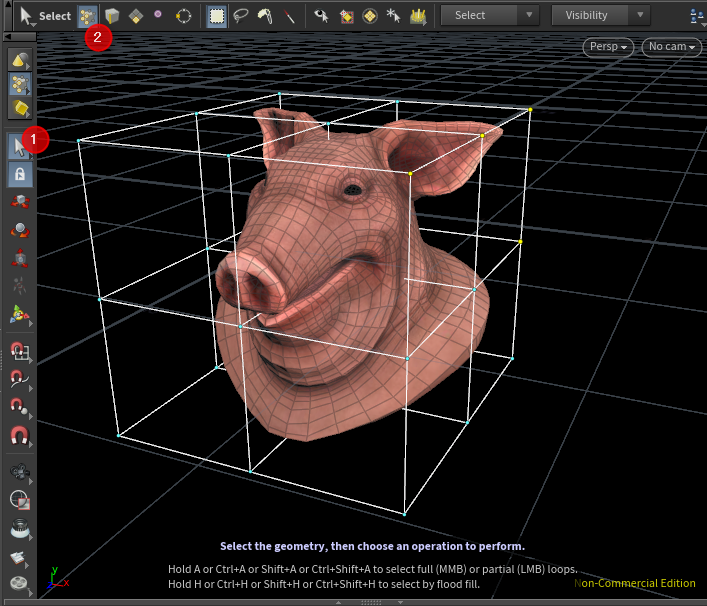Select the Rotate tool with sphere icon

[20, 230]
